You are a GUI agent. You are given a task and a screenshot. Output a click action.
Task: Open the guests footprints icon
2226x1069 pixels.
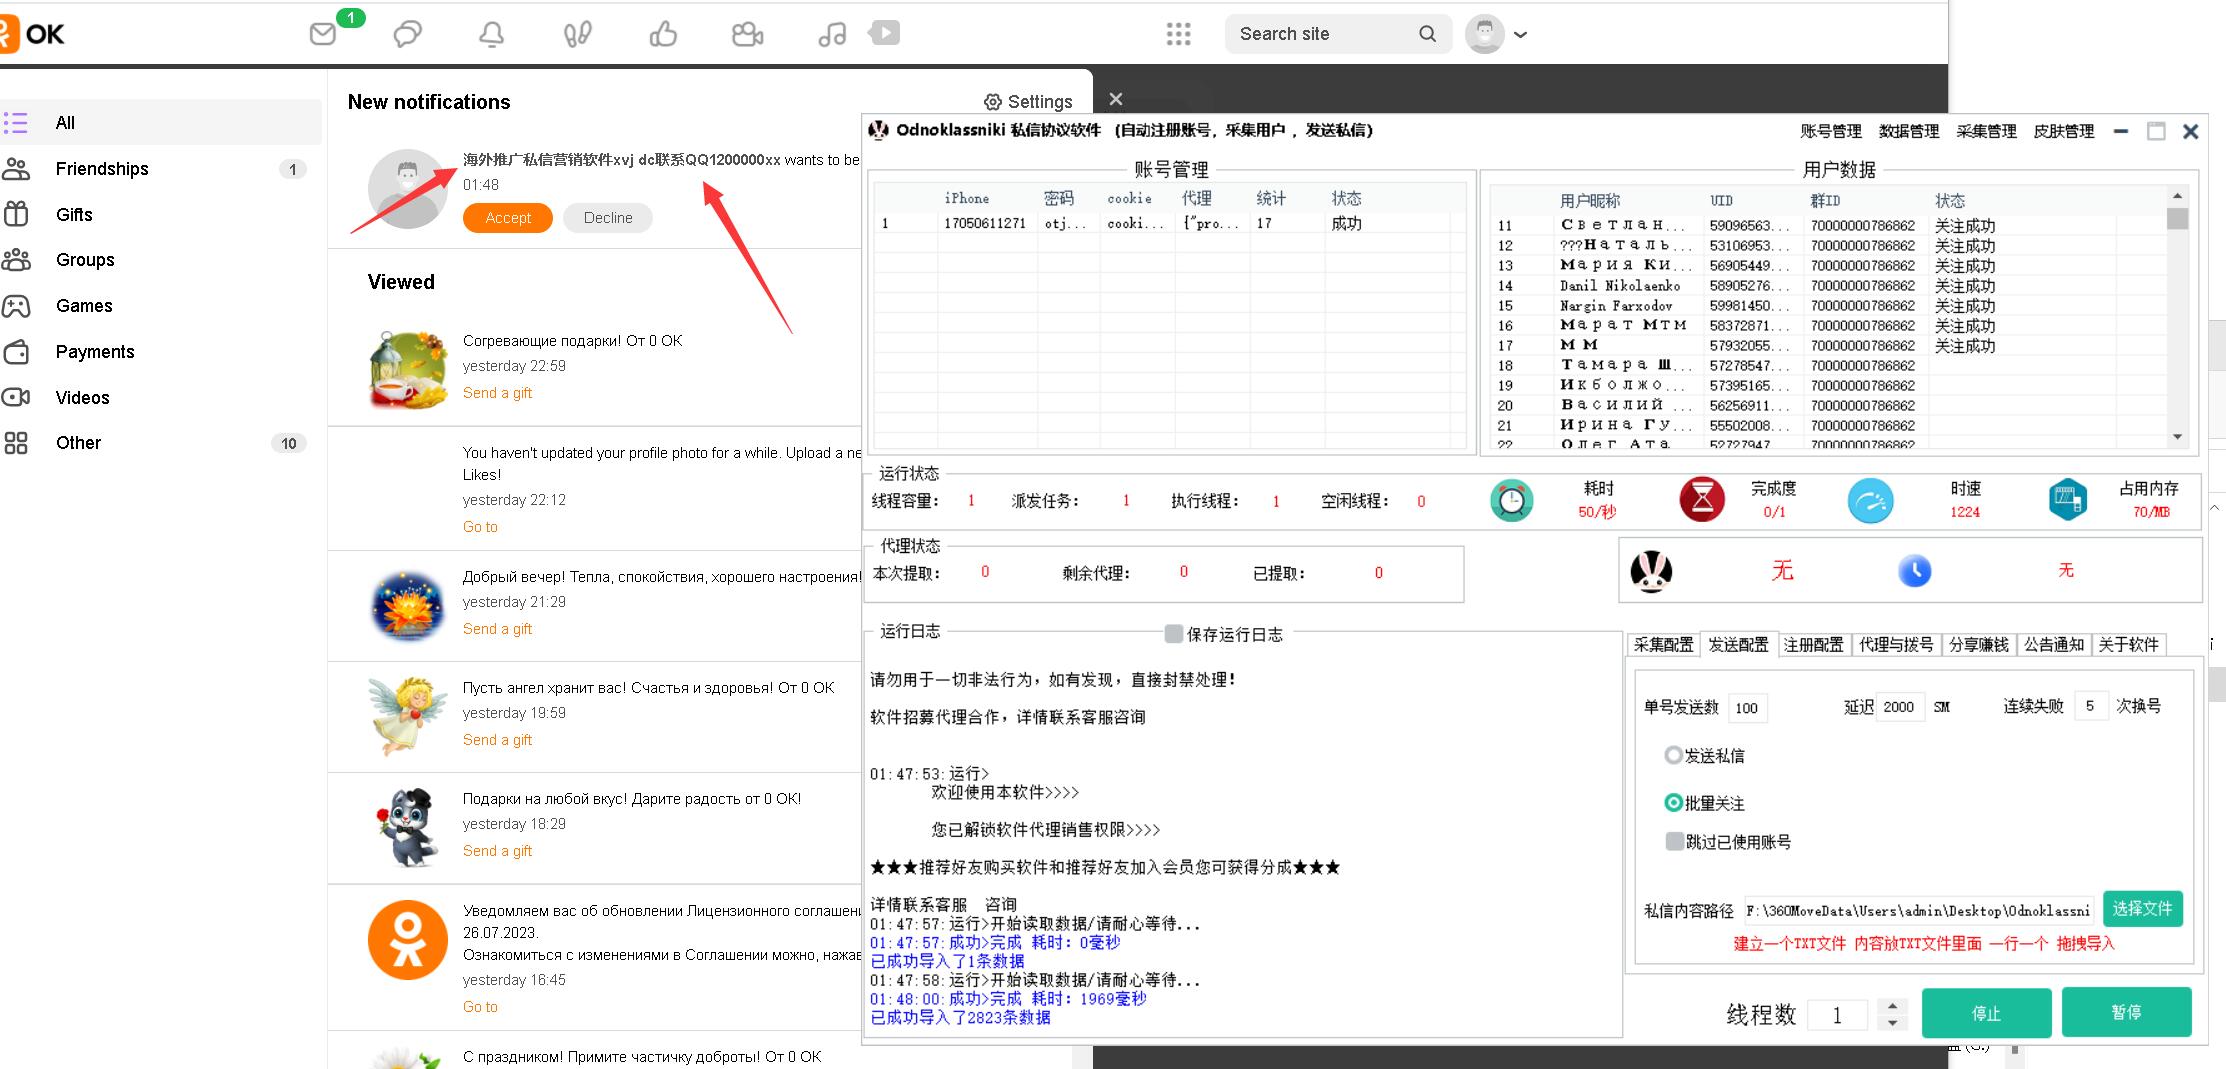[x=577, y=34]
